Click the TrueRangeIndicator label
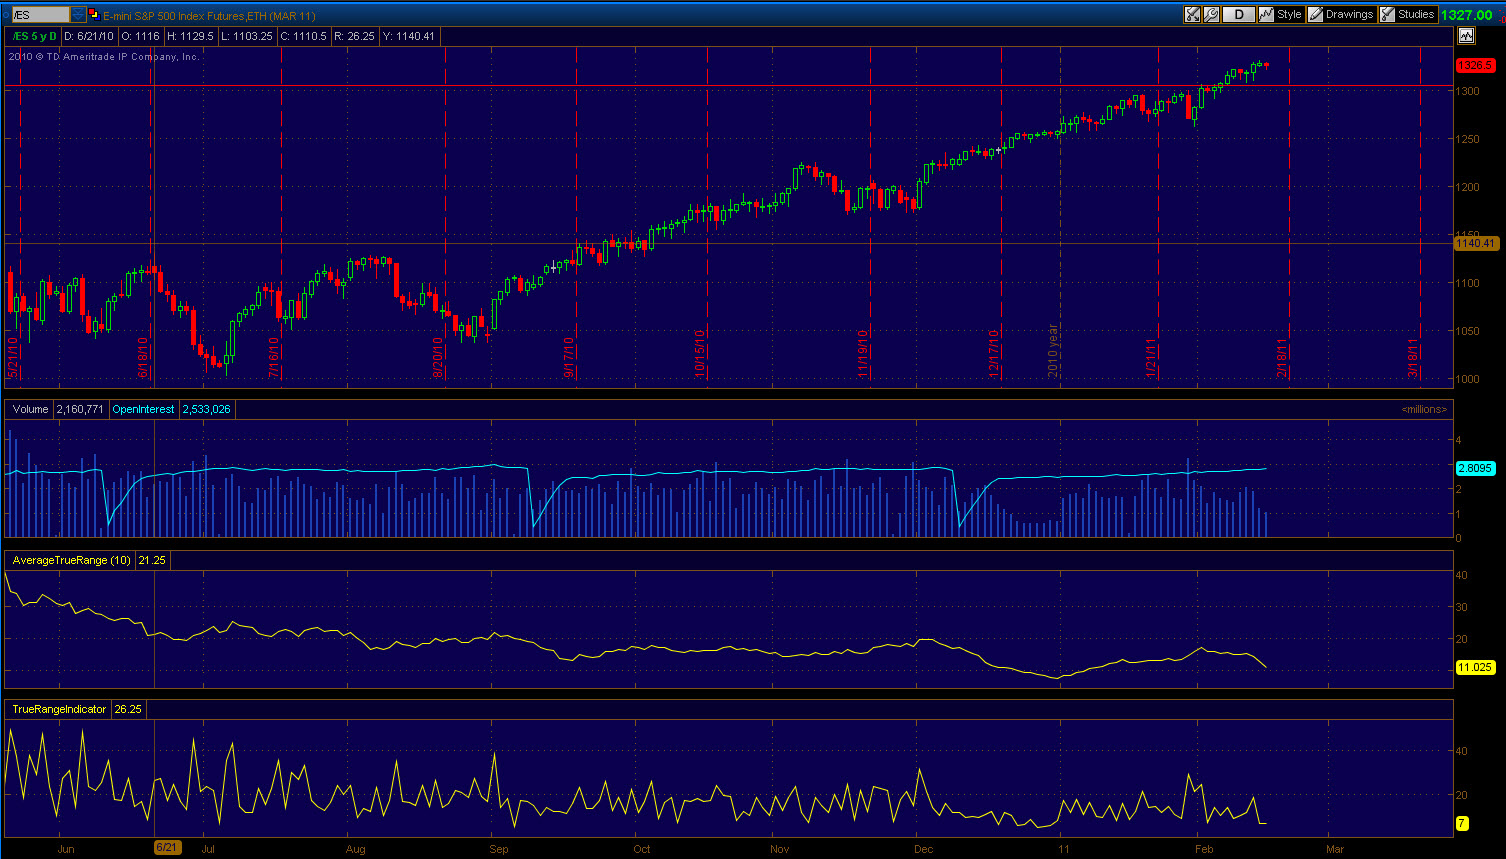Viewport: 1506px width, 859px height. (x=59, y=709)
